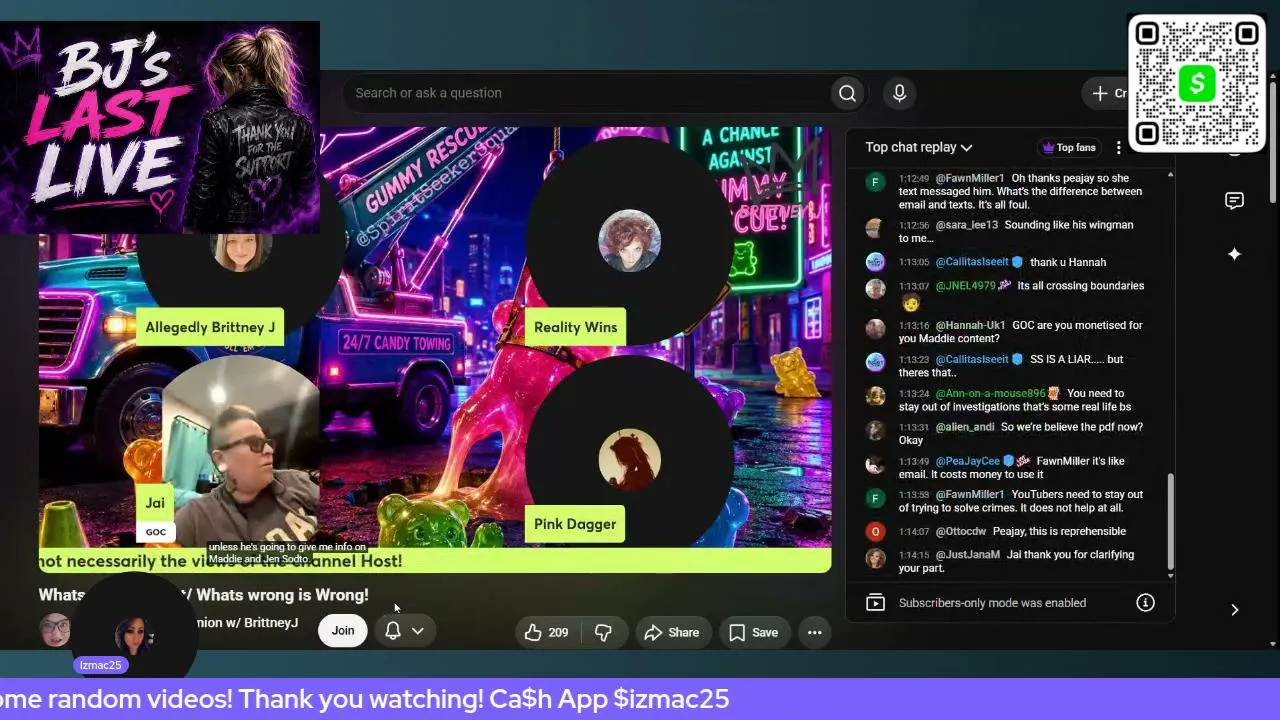Viewport: 1280px width, 720px height.
Task: Click the "Allegedly Brittney J" name label
Action: tap(210, 327)
